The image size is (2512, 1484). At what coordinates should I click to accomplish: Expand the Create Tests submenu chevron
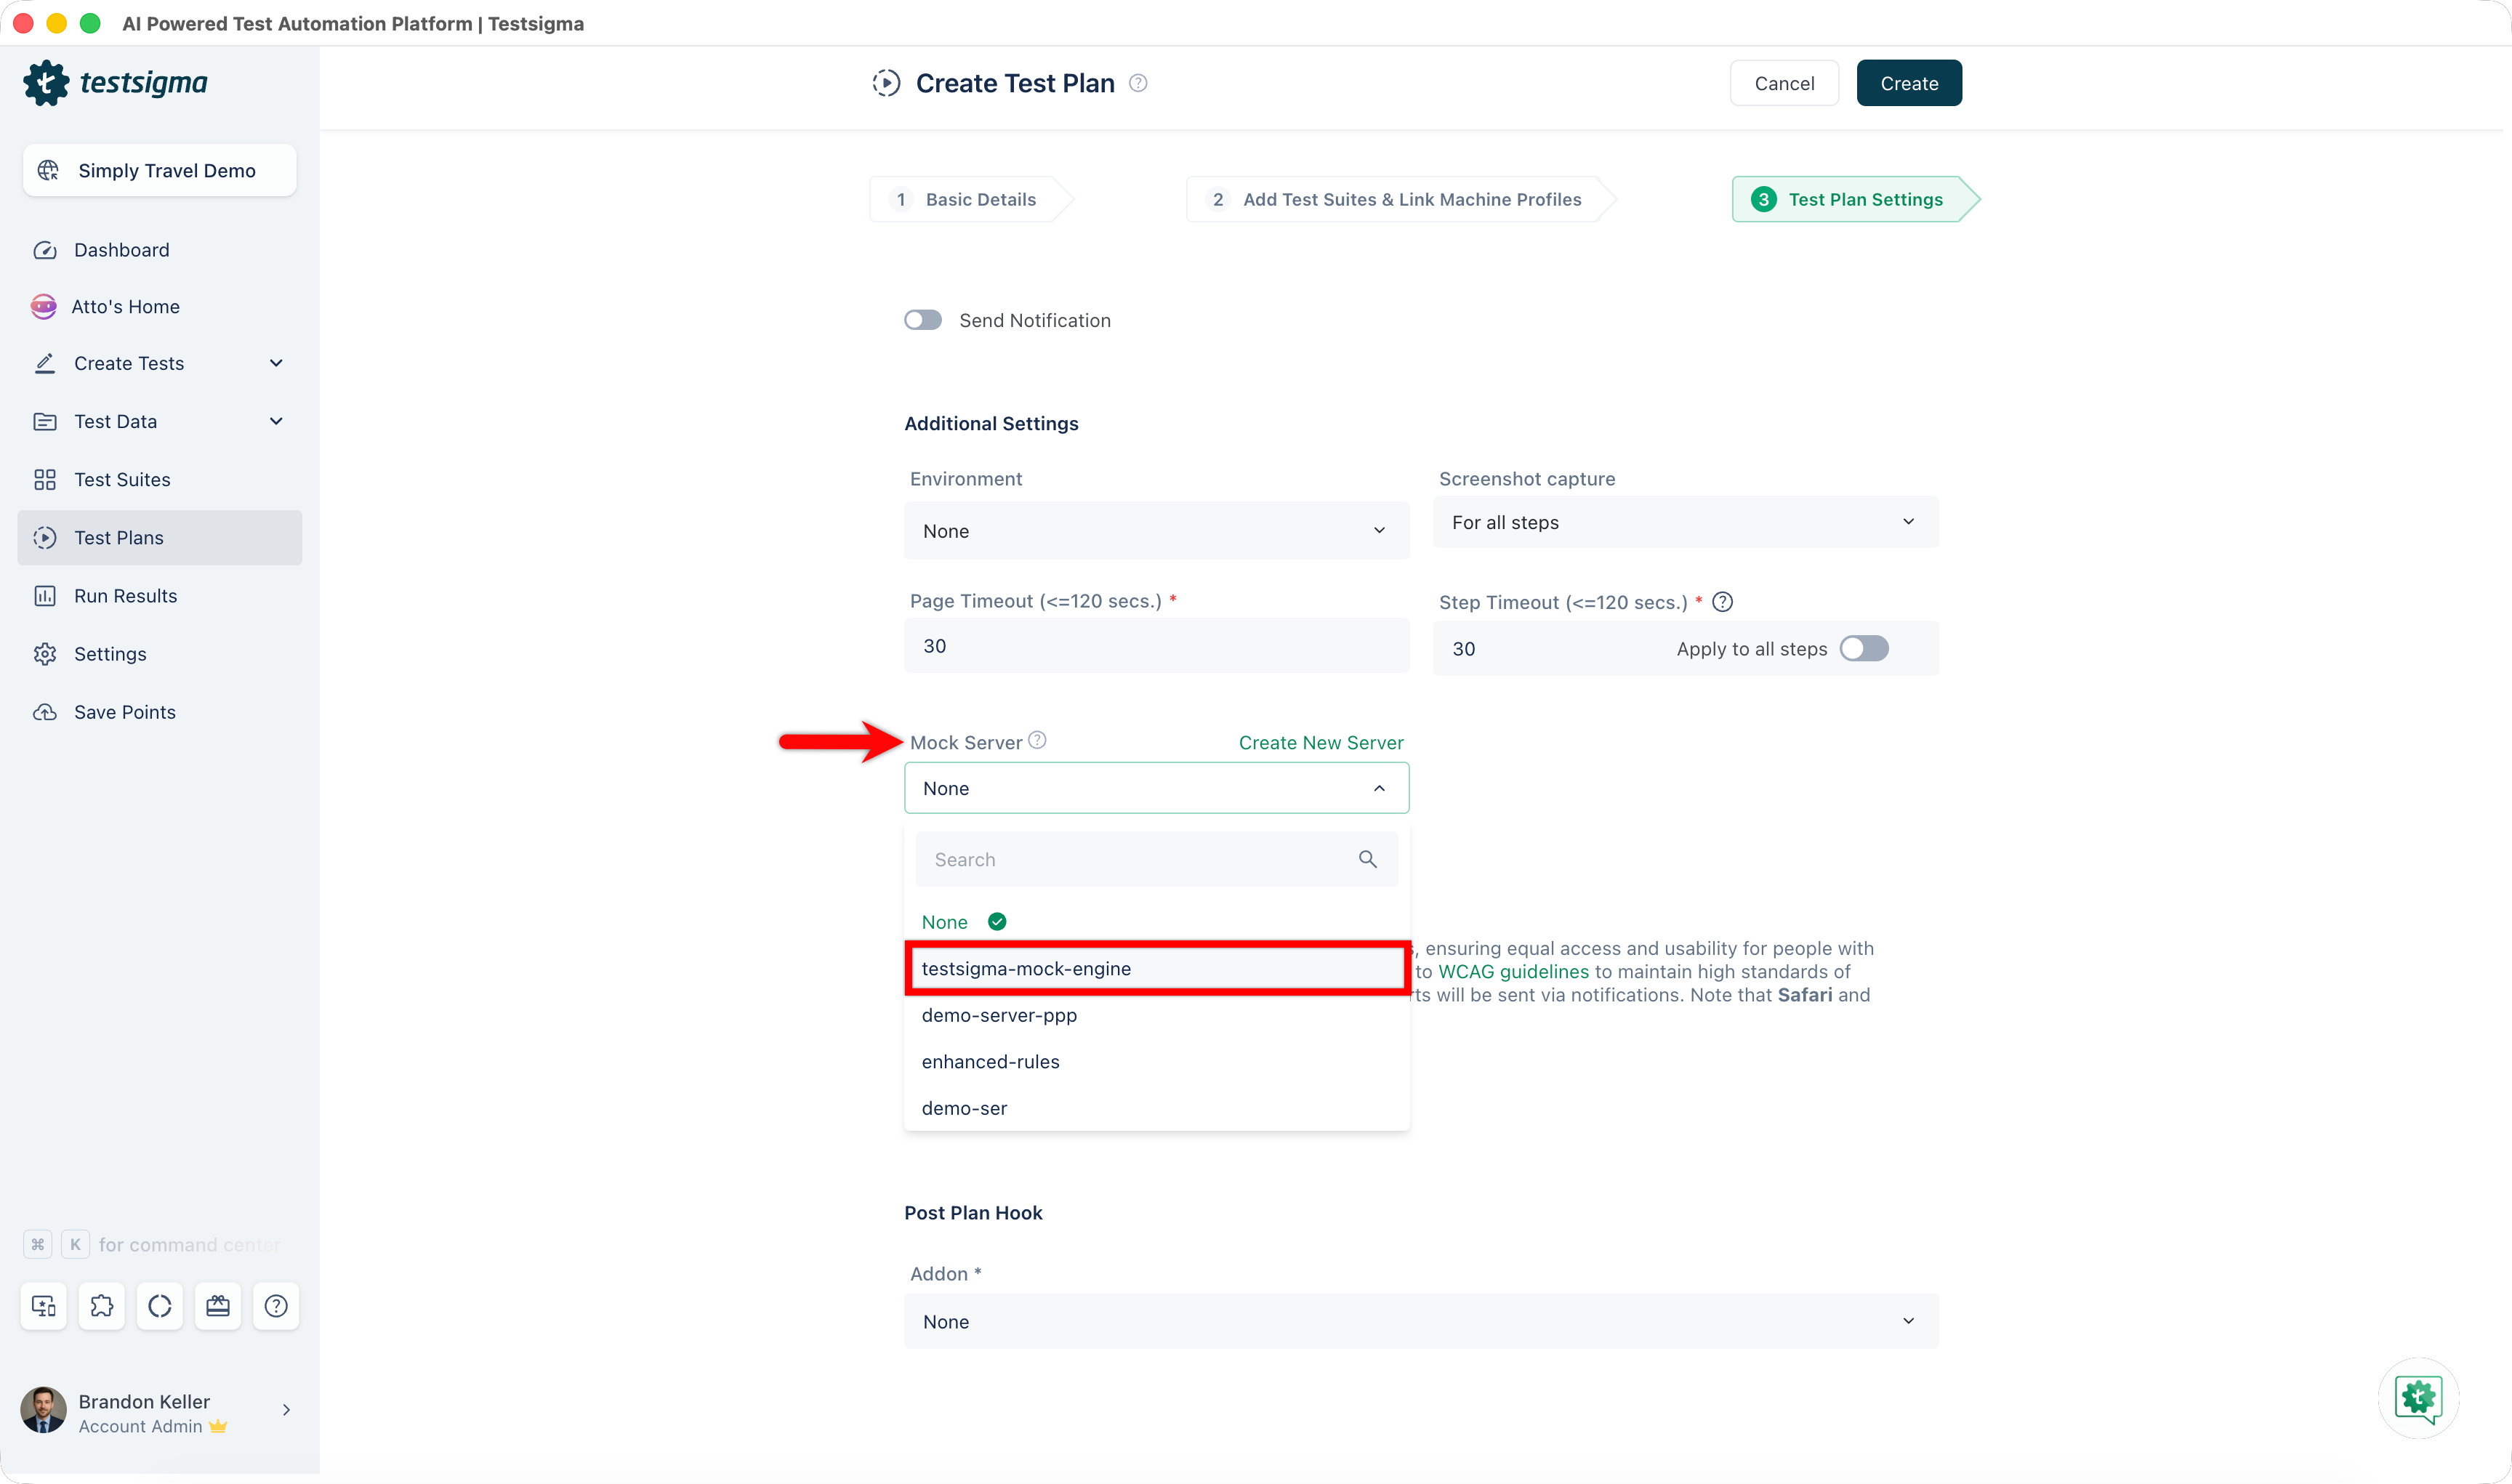pos(276,364)
